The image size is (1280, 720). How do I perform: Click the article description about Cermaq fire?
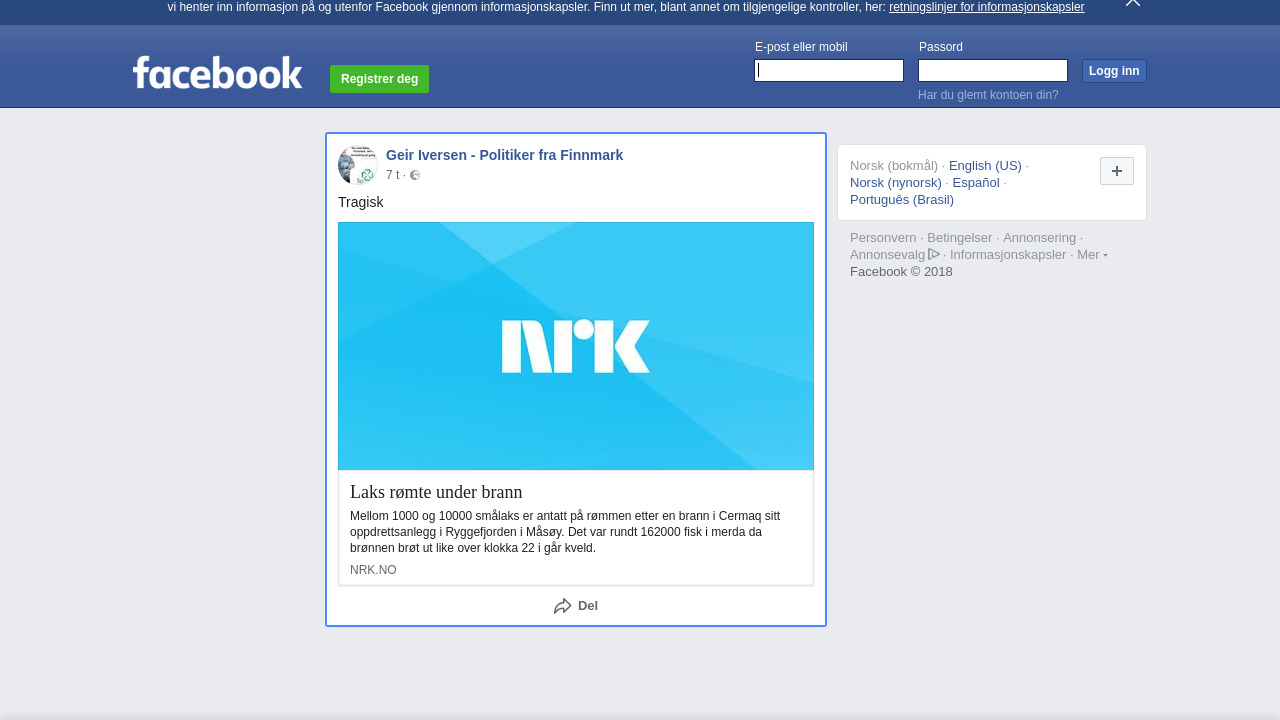565,532
